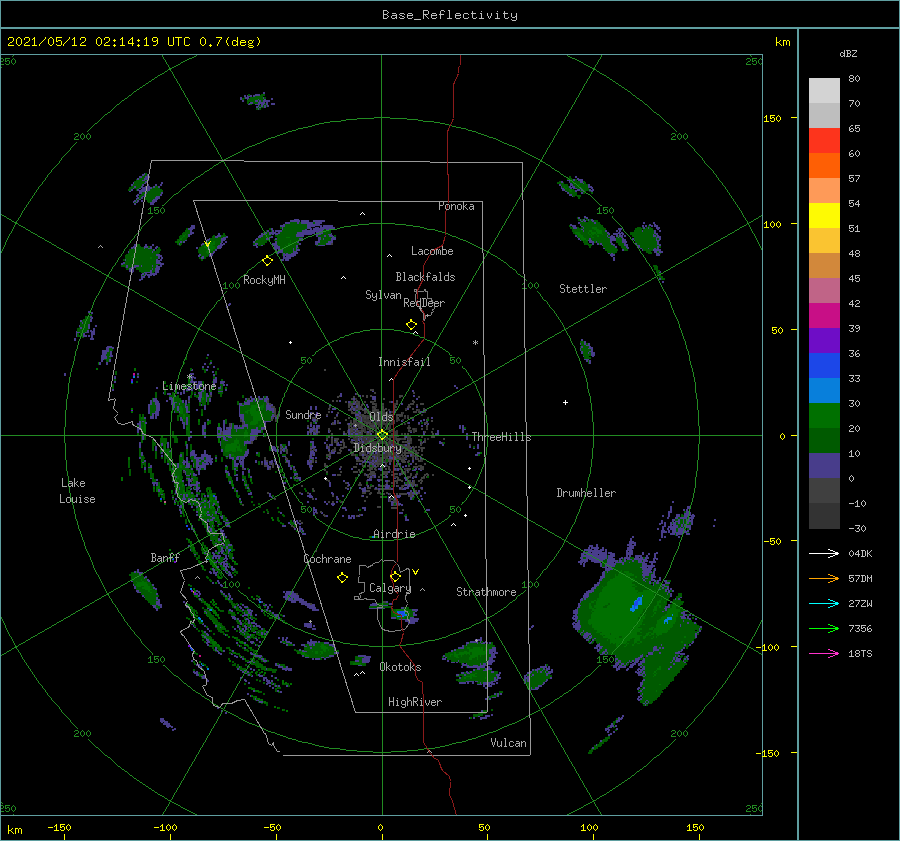Screen dimensions: 900x841
Task: Pick the purple 36-39 dBZ legend swatch
Action: pyautogui.click(x=824, y=340)
